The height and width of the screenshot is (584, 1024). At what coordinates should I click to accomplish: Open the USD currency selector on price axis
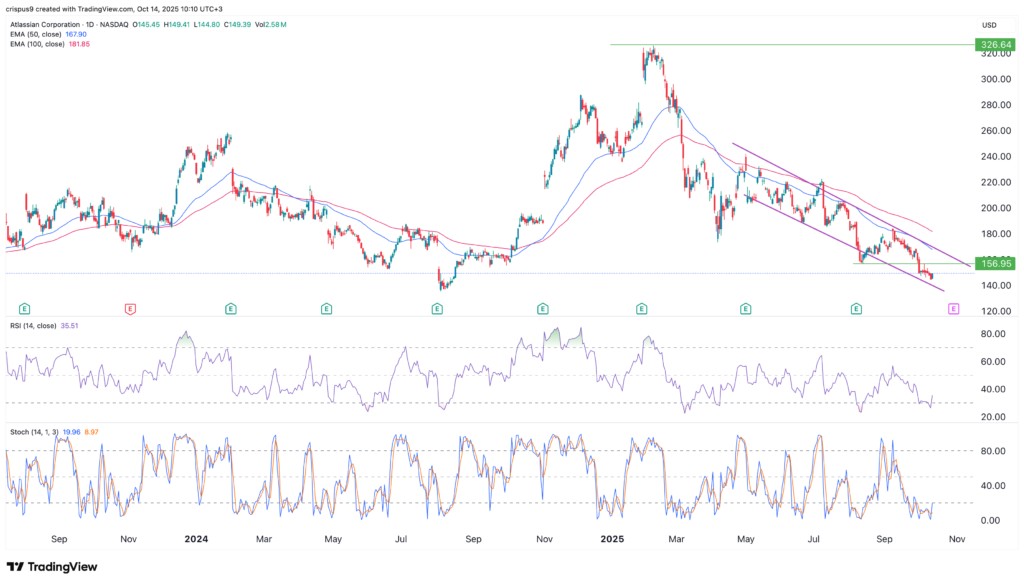(x=990, y=25)
